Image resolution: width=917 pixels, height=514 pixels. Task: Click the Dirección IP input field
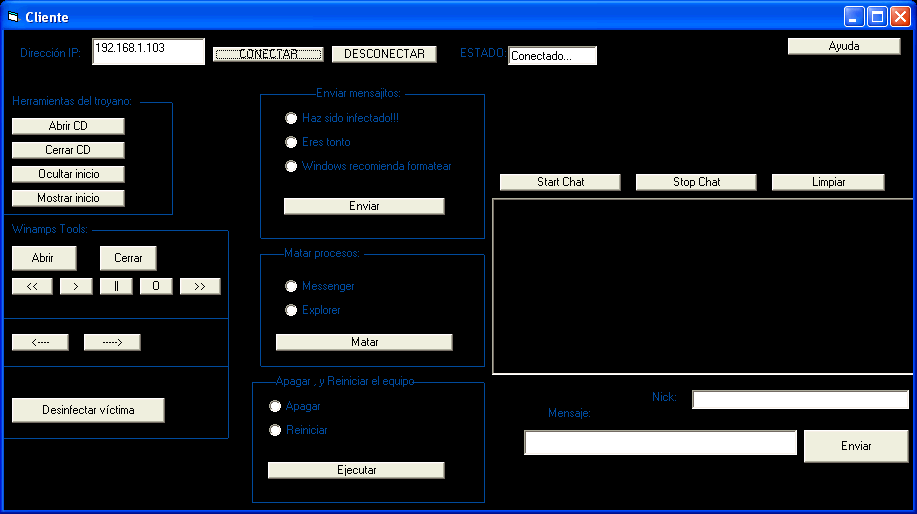148,52
